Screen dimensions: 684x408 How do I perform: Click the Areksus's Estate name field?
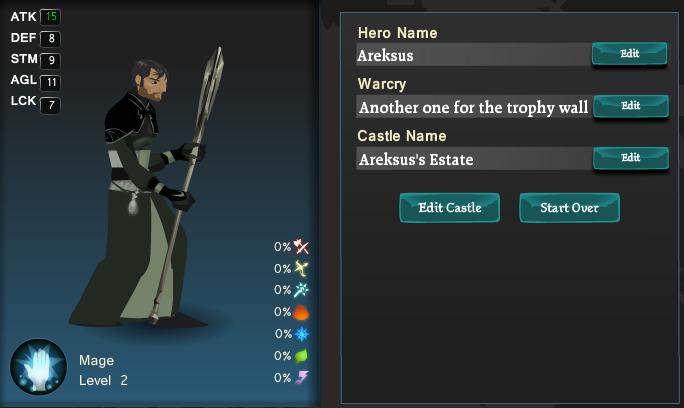point(474,159)
